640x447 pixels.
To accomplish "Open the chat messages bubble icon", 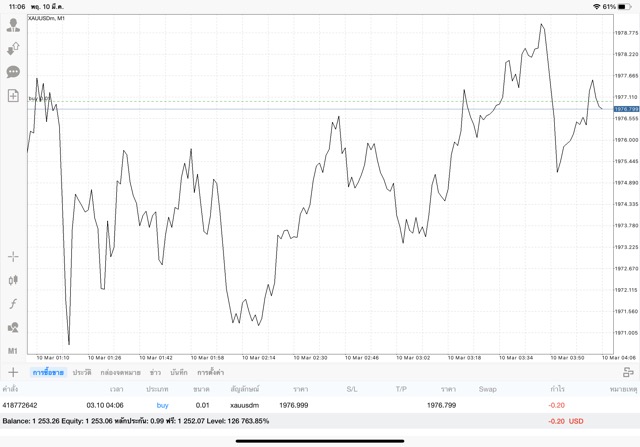I will (13, 72).
